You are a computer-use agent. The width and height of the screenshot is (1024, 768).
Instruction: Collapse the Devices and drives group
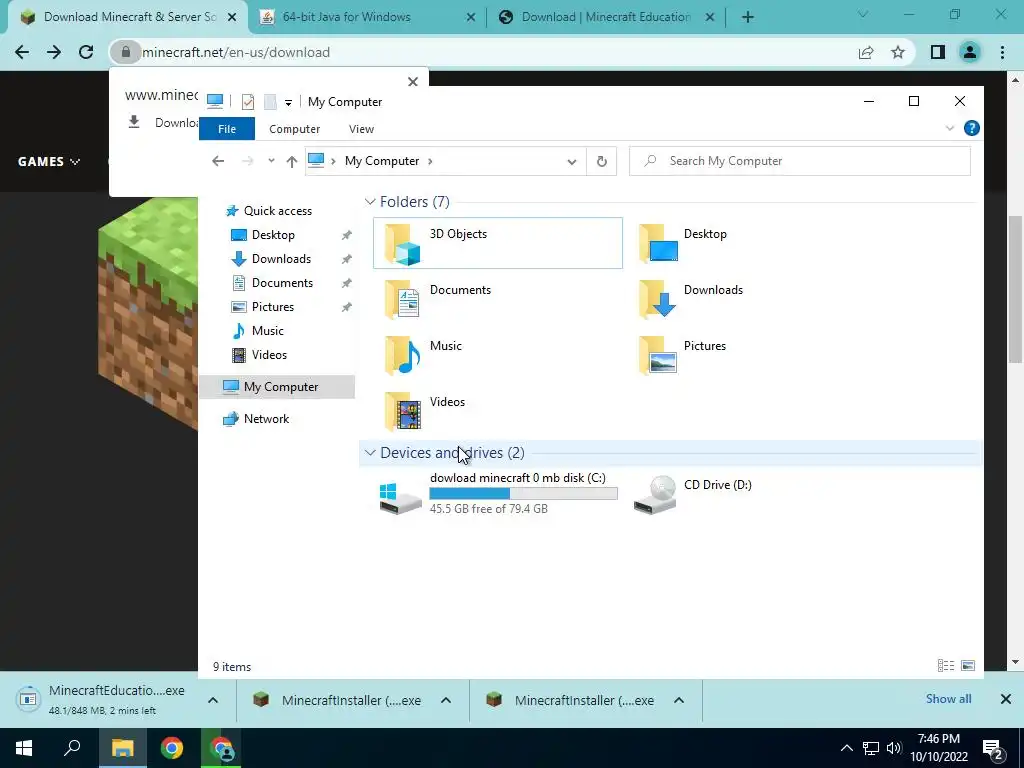pyautogui.click(x=370, y=453)
